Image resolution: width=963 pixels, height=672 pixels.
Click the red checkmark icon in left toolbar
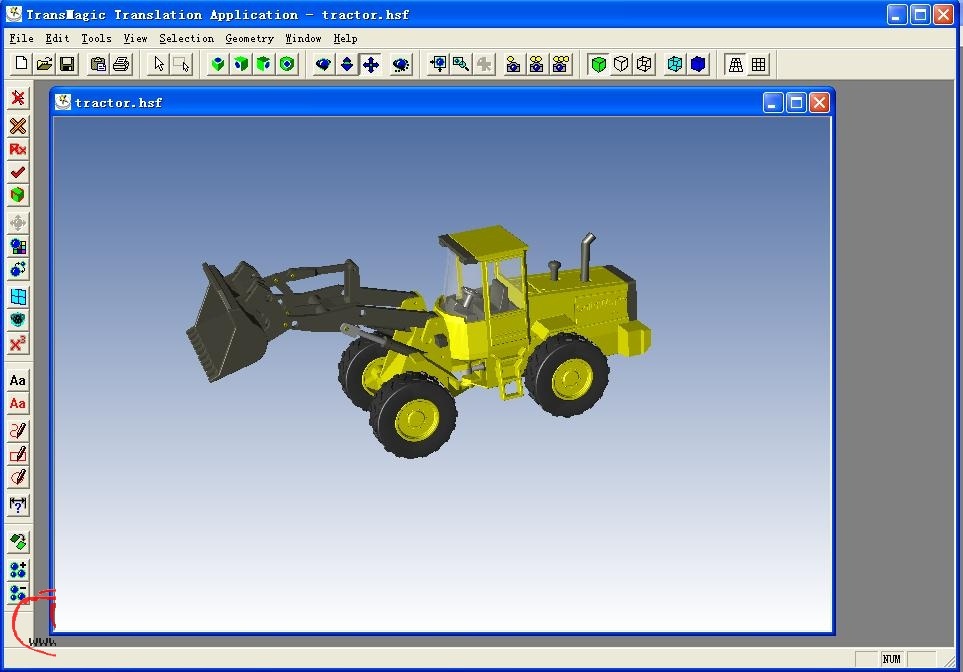coord(18,172)
